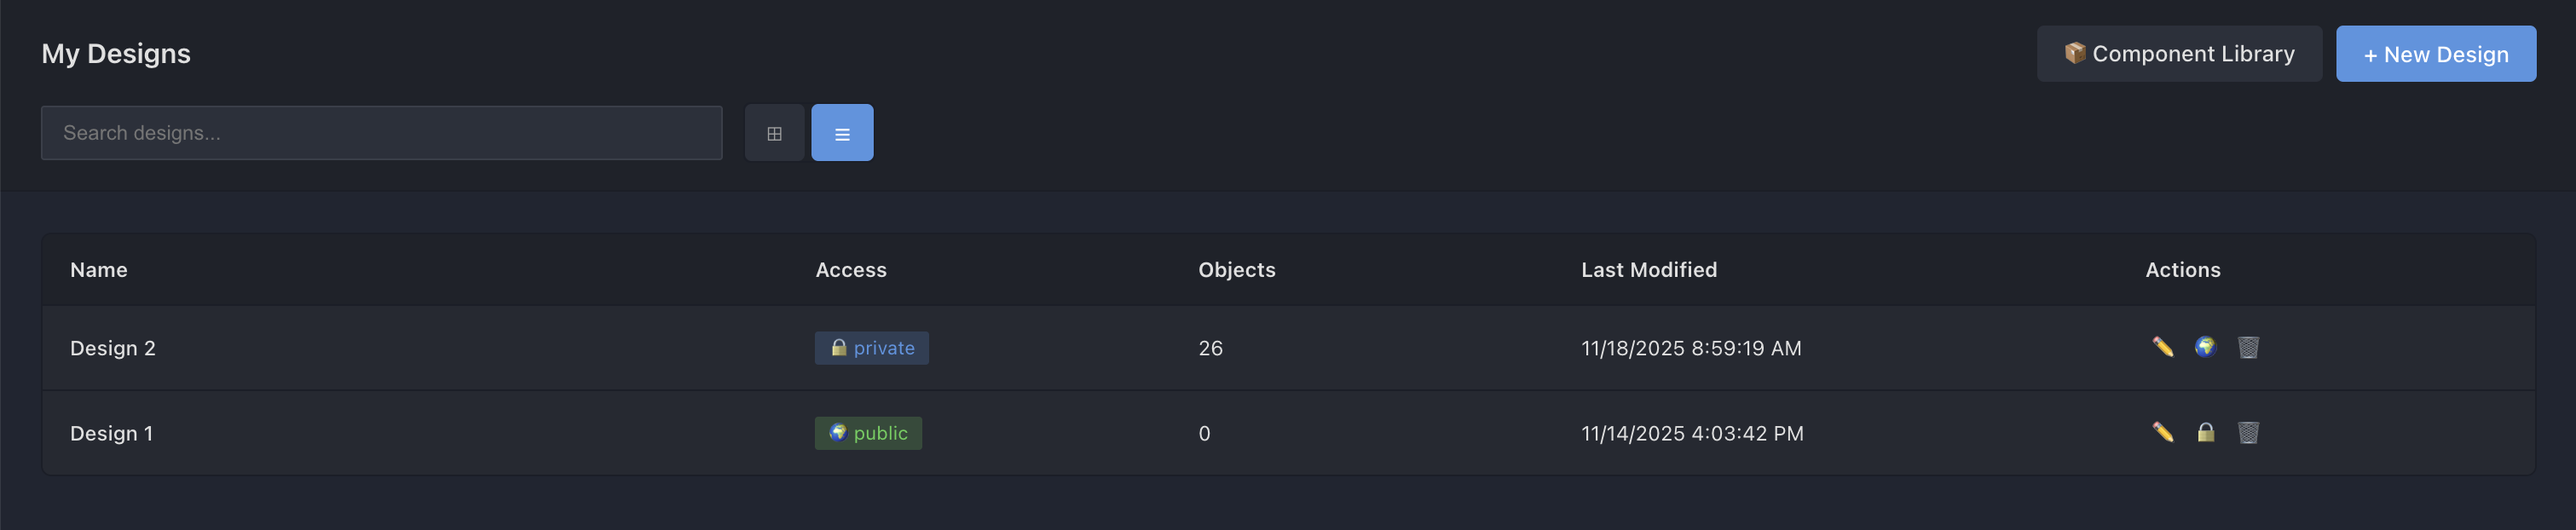Image resolution: width=2576 pixels, height=530 pixels.
Task: Focus the Search designs field
Action: click(x=381, y=133)
